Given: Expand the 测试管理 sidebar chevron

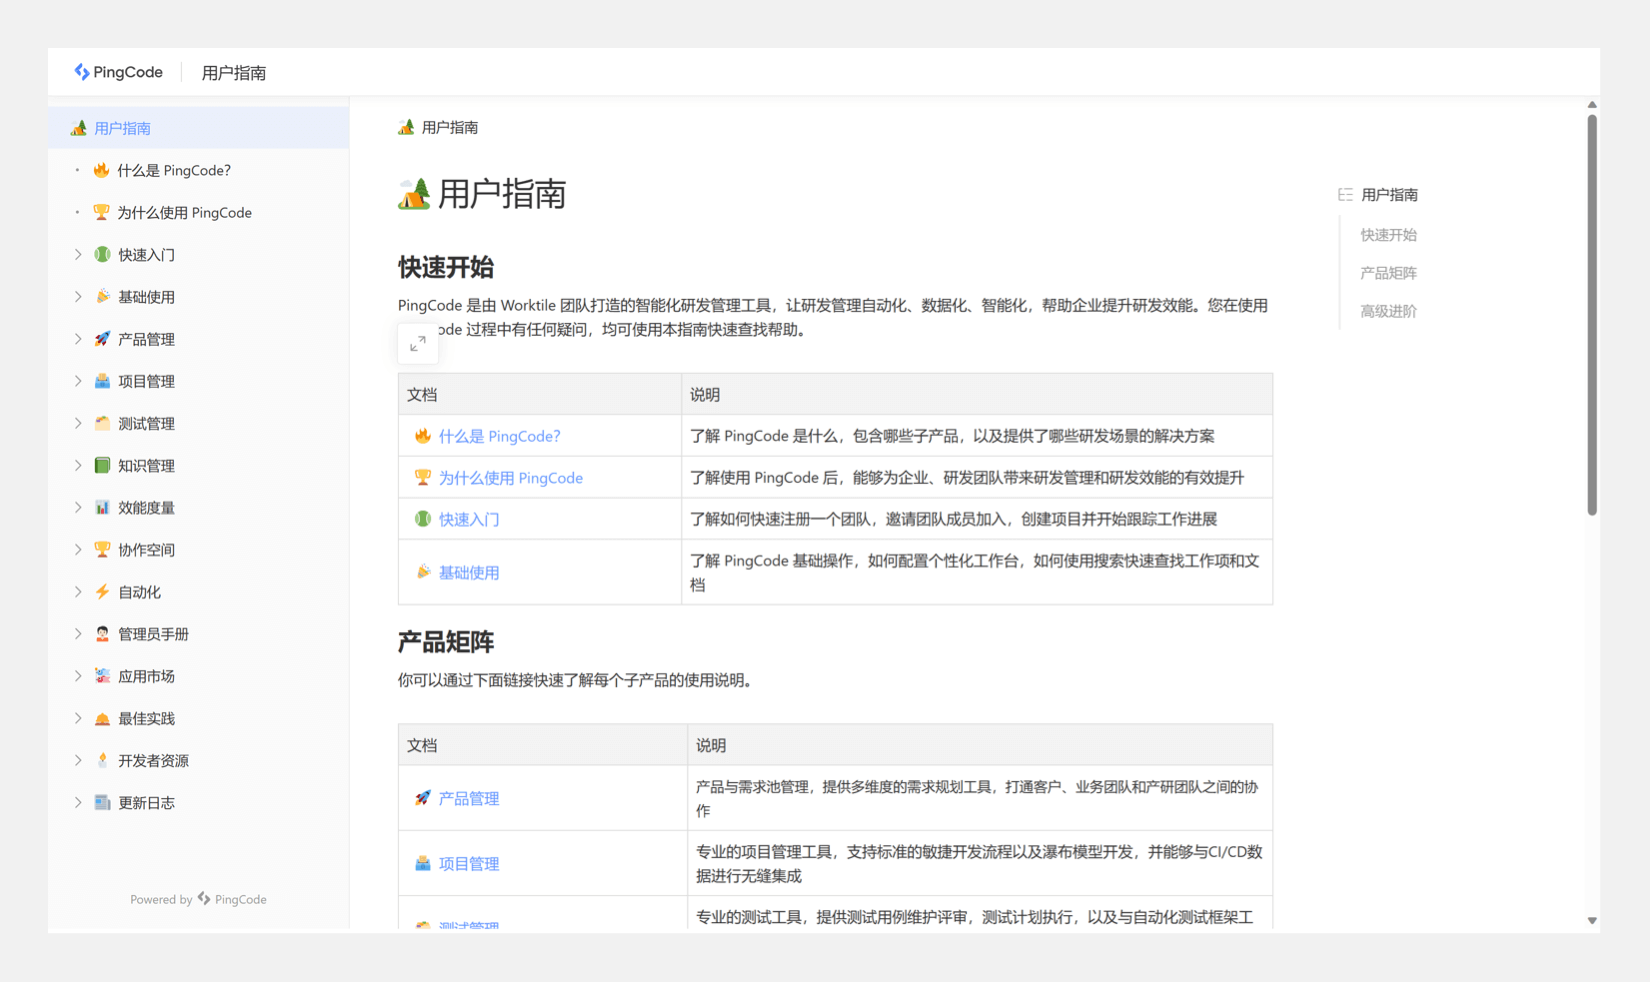Looking at the screenshot, I should [x=78, y=423].
